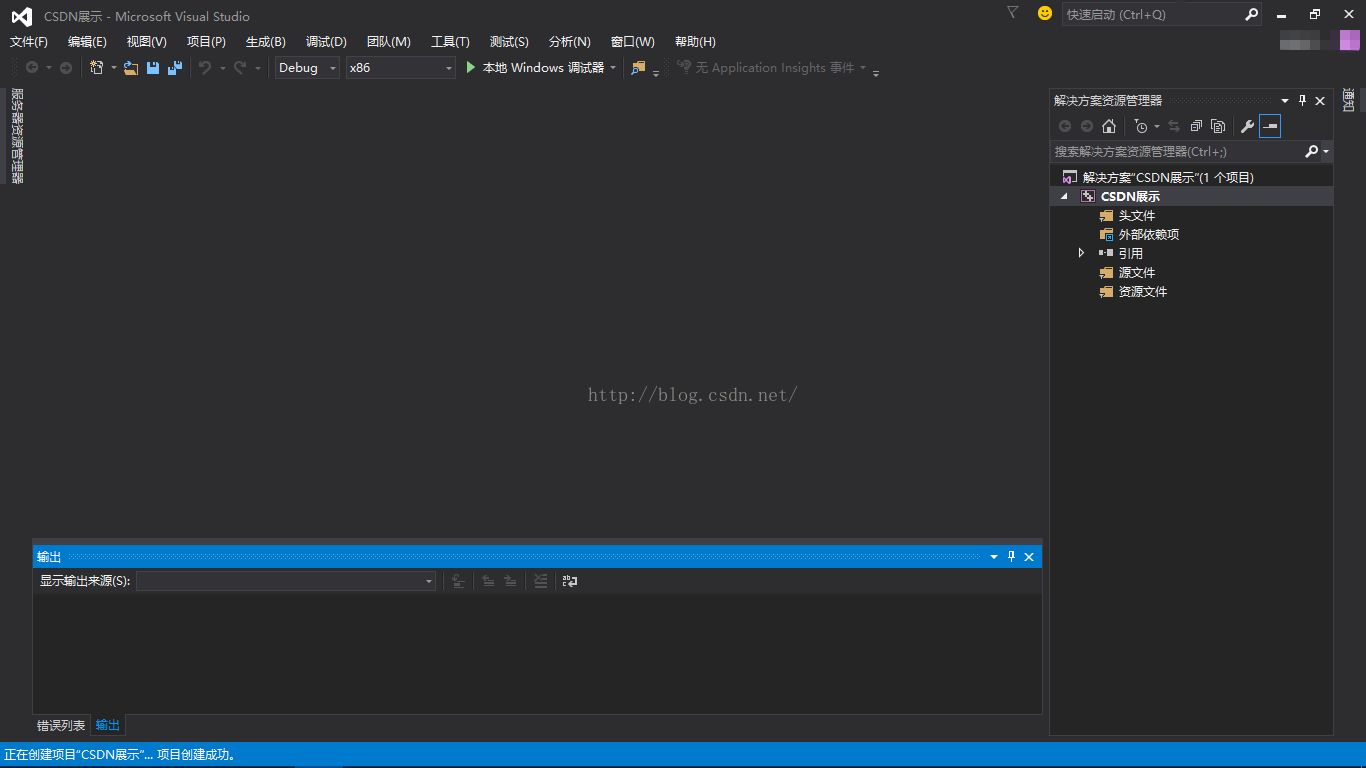Click the Home icon in Solution Explorer
The image size is (1366, 768).
click(x=1109, y=126)
